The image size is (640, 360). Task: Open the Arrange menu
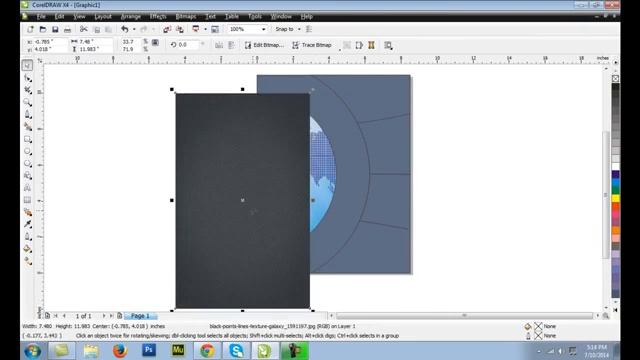point(131,17)
